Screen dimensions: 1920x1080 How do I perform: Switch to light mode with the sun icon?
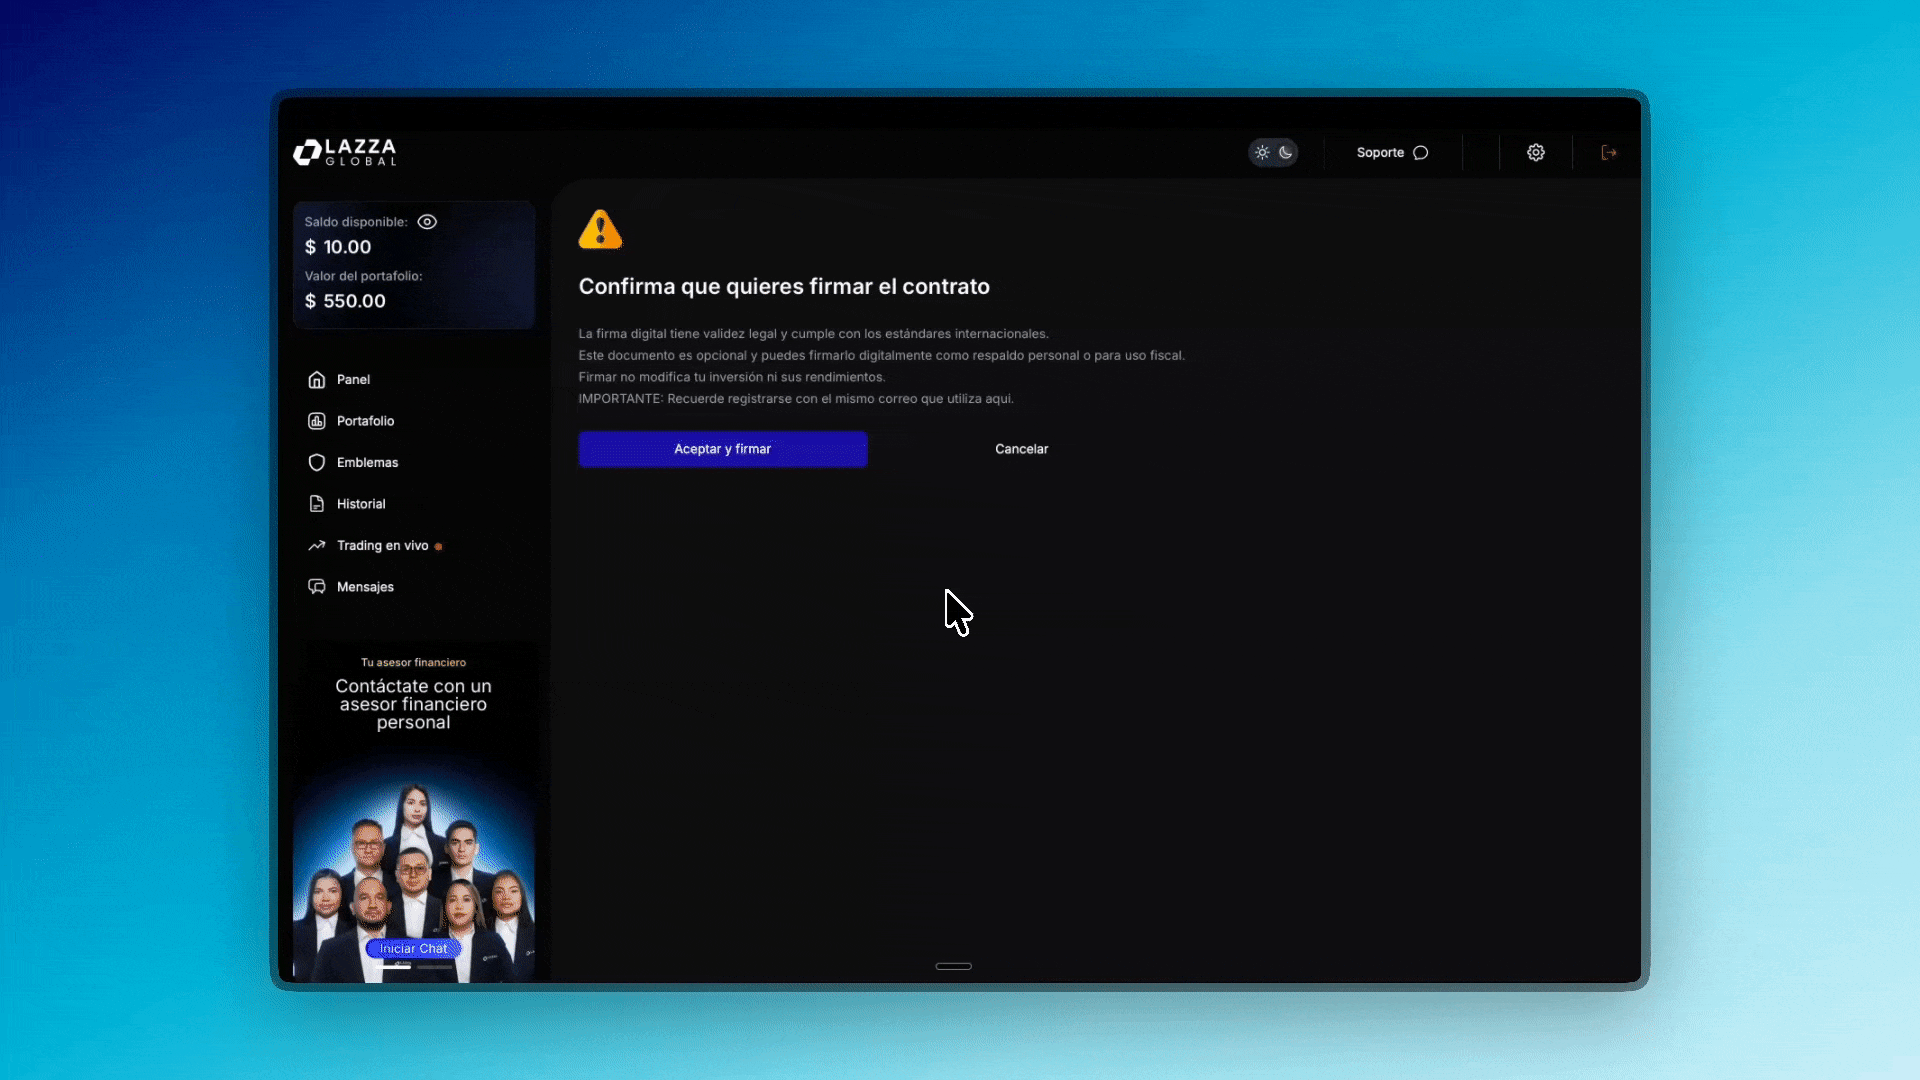click(1262, 153)
